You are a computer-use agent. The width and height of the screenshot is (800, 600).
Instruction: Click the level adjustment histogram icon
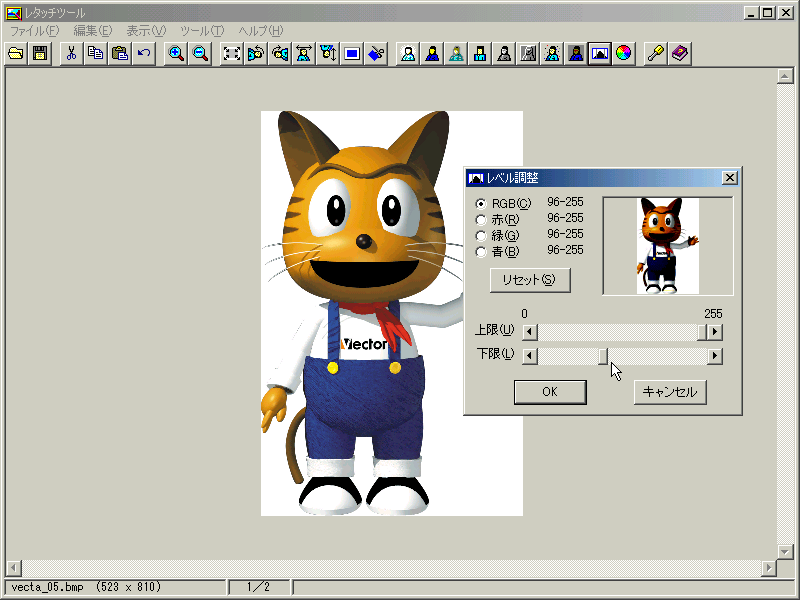pos(599,53)
